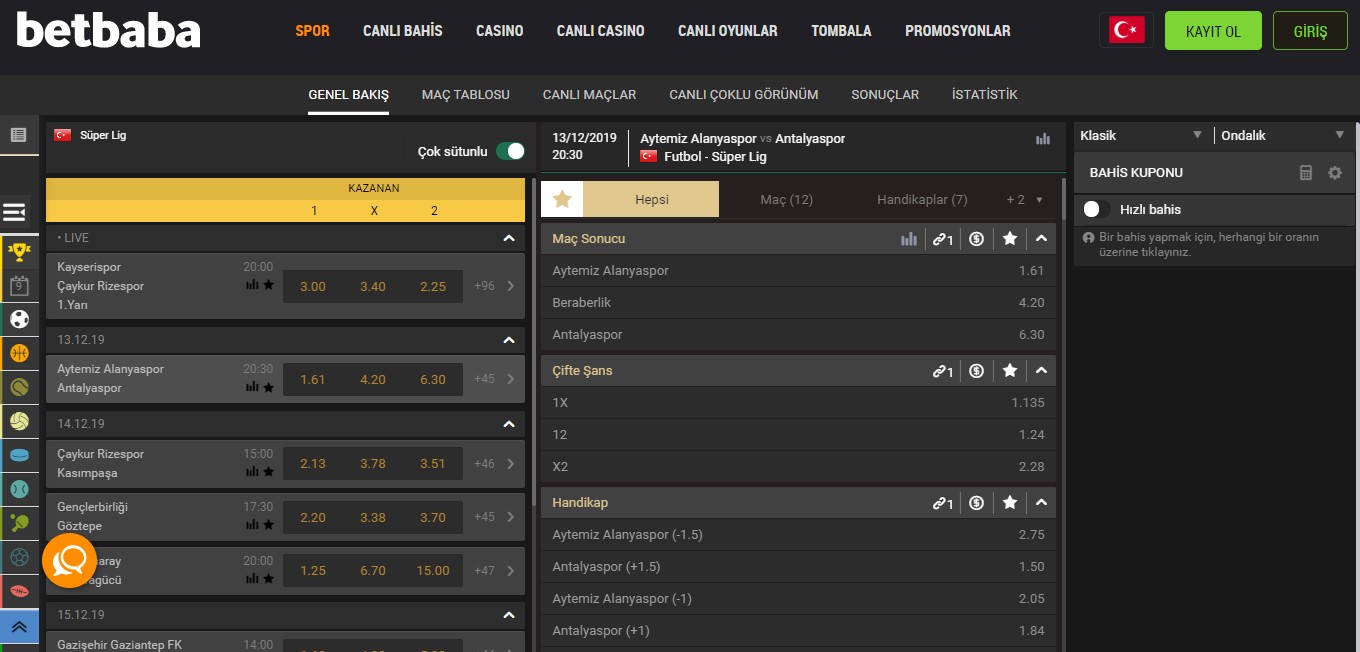This screenshot has height=652, width=1360.
Task: Collapse the 14.12.19 date section
Action: [x=509, y=424]
